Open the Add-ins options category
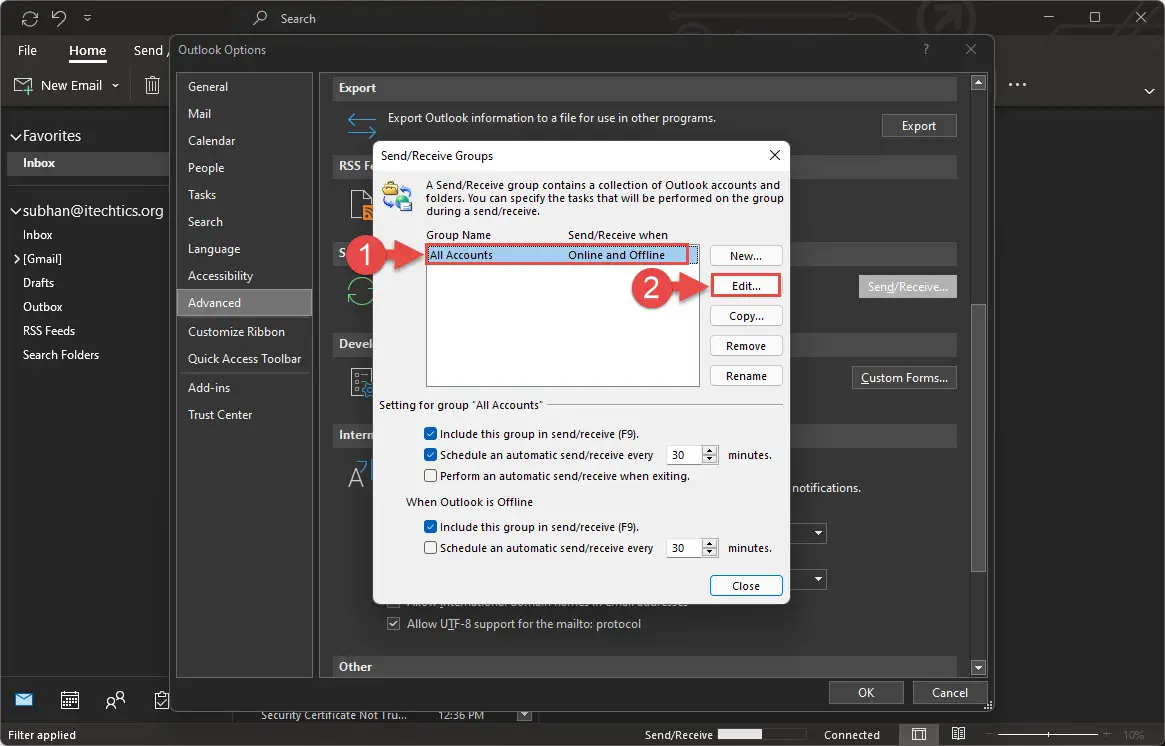 244,388
